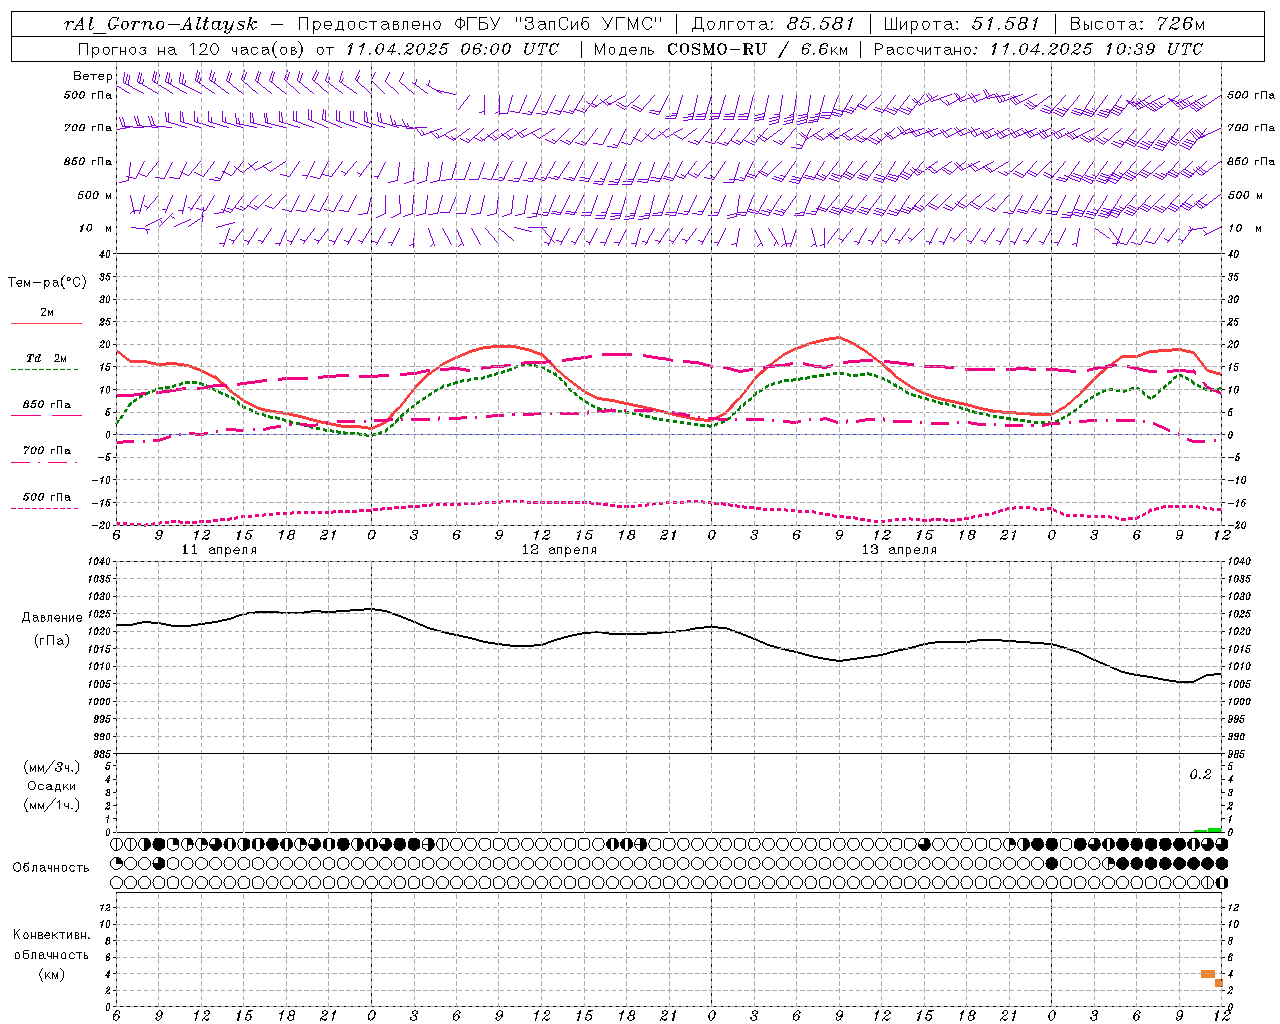Click the Конвективн. облачность label
Screen dimensions: 1280x1024
point(51,945)
